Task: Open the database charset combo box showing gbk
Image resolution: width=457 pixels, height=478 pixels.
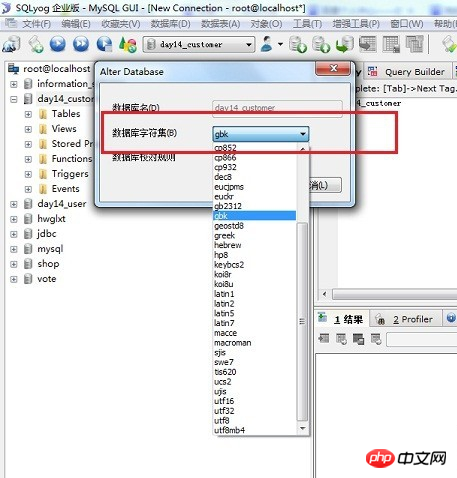Action: pyautogui.click(x=261, y=134)
